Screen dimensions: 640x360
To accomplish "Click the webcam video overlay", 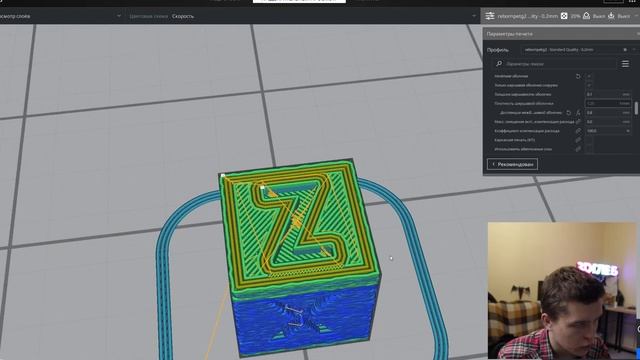I will 562,290.
